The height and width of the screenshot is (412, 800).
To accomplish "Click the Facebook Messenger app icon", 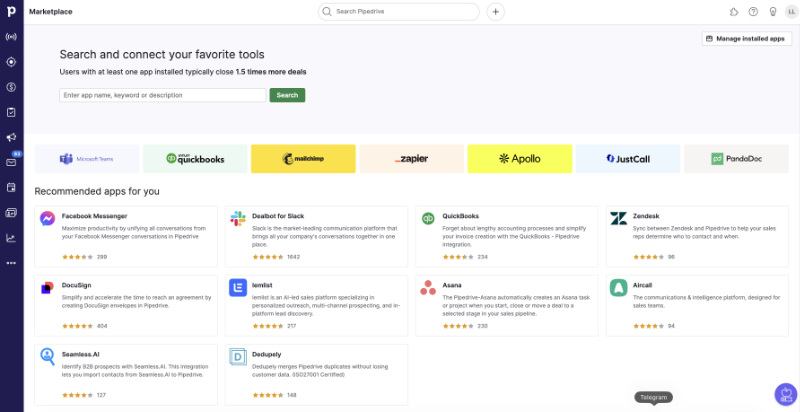I will (x=47, y=219).
